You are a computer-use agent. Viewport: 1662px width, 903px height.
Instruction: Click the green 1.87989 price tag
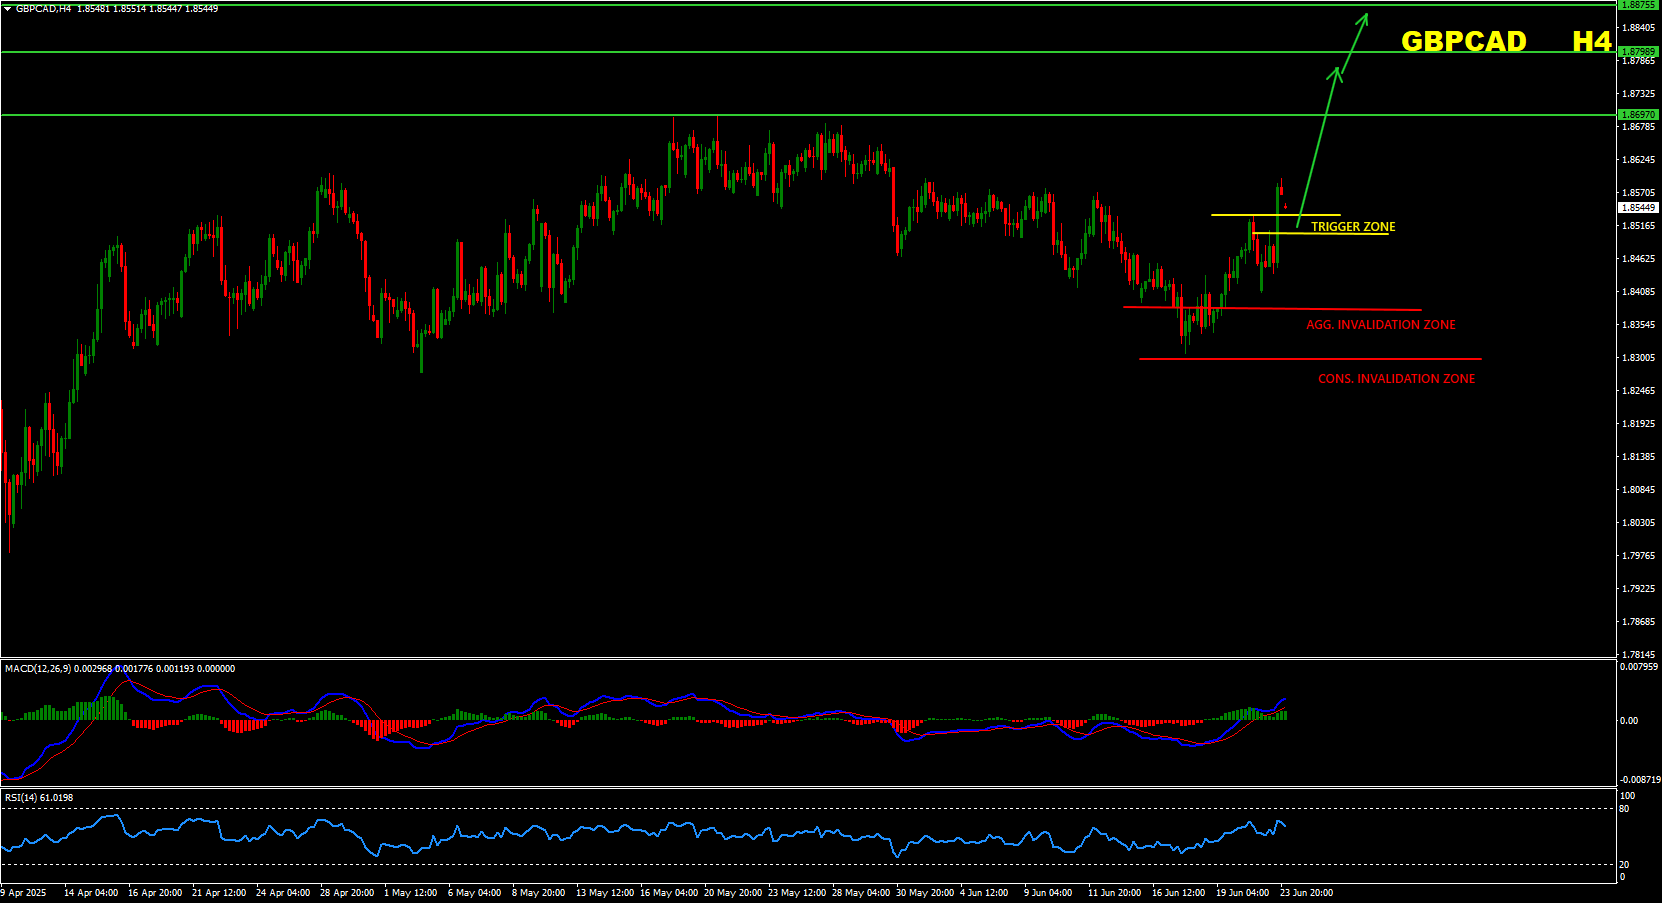(1638, 51)
